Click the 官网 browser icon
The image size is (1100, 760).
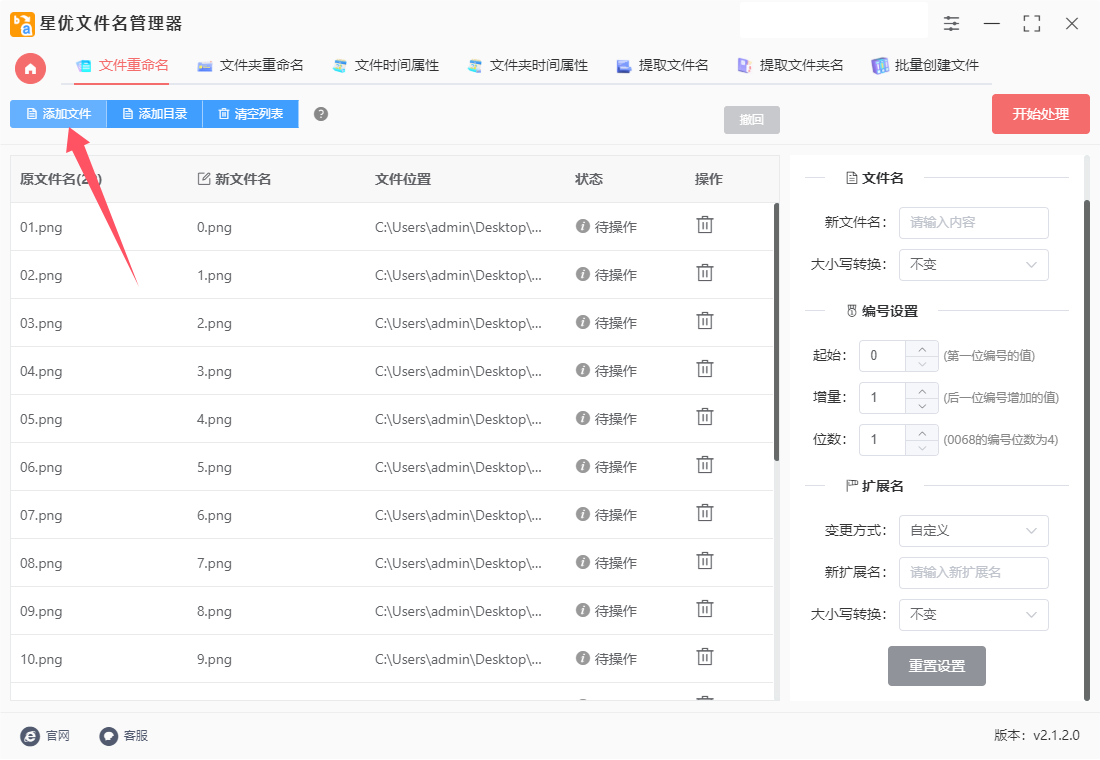pos(30,736)
